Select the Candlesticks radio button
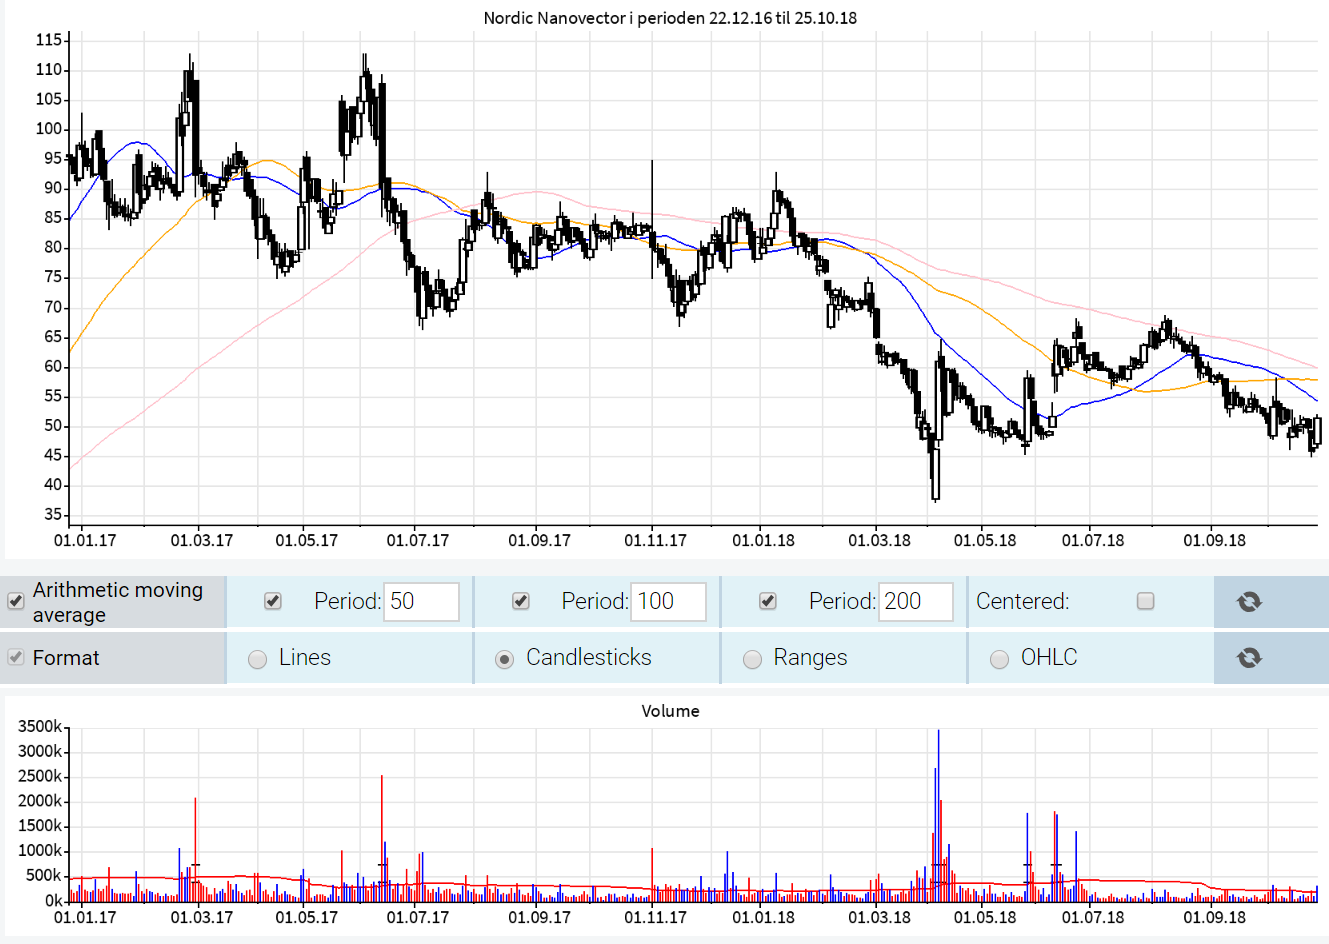Viewport: 1329px width, 944px height. coord(504,659)
